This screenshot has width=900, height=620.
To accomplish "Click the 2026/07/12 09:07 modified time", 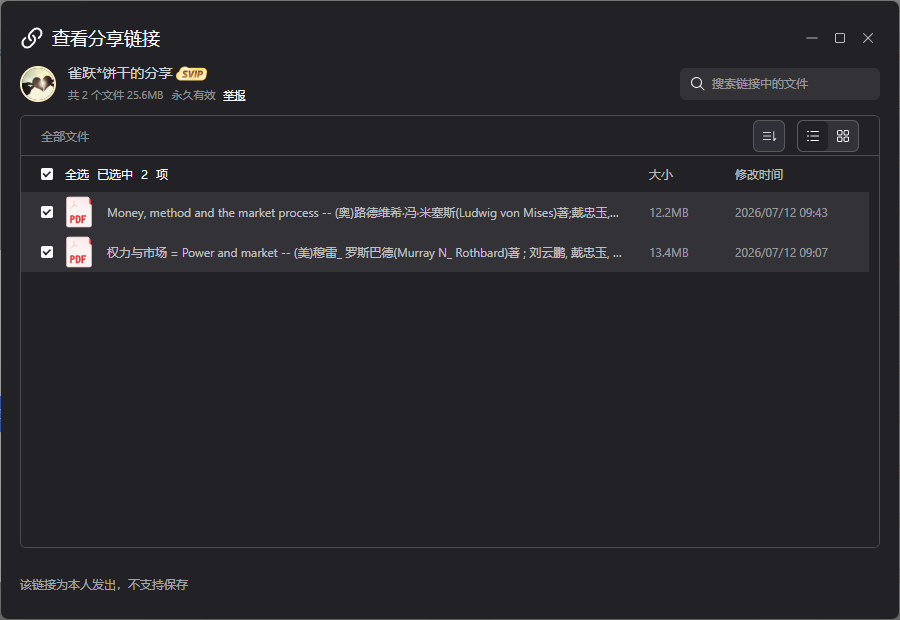I will 781,253.
